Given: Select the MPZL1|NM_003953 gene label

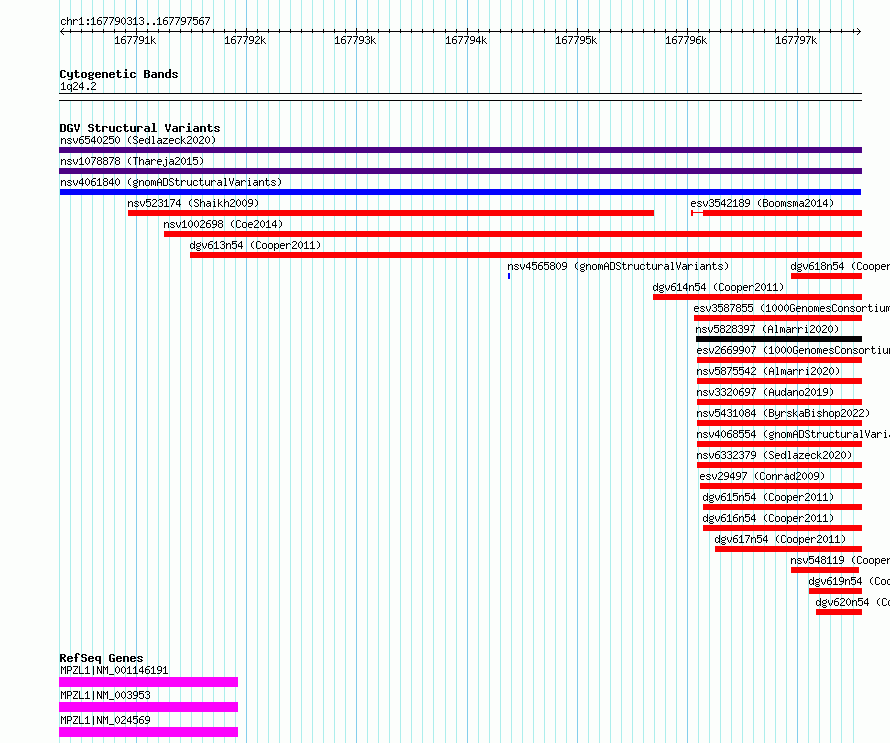Looking at the screenshot, I should click(x=105, y=695).
